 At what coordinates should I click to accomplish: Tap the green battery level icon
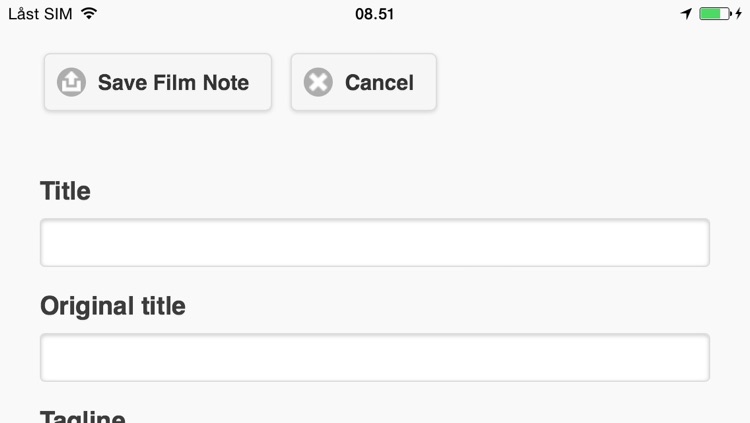[715, 14]
